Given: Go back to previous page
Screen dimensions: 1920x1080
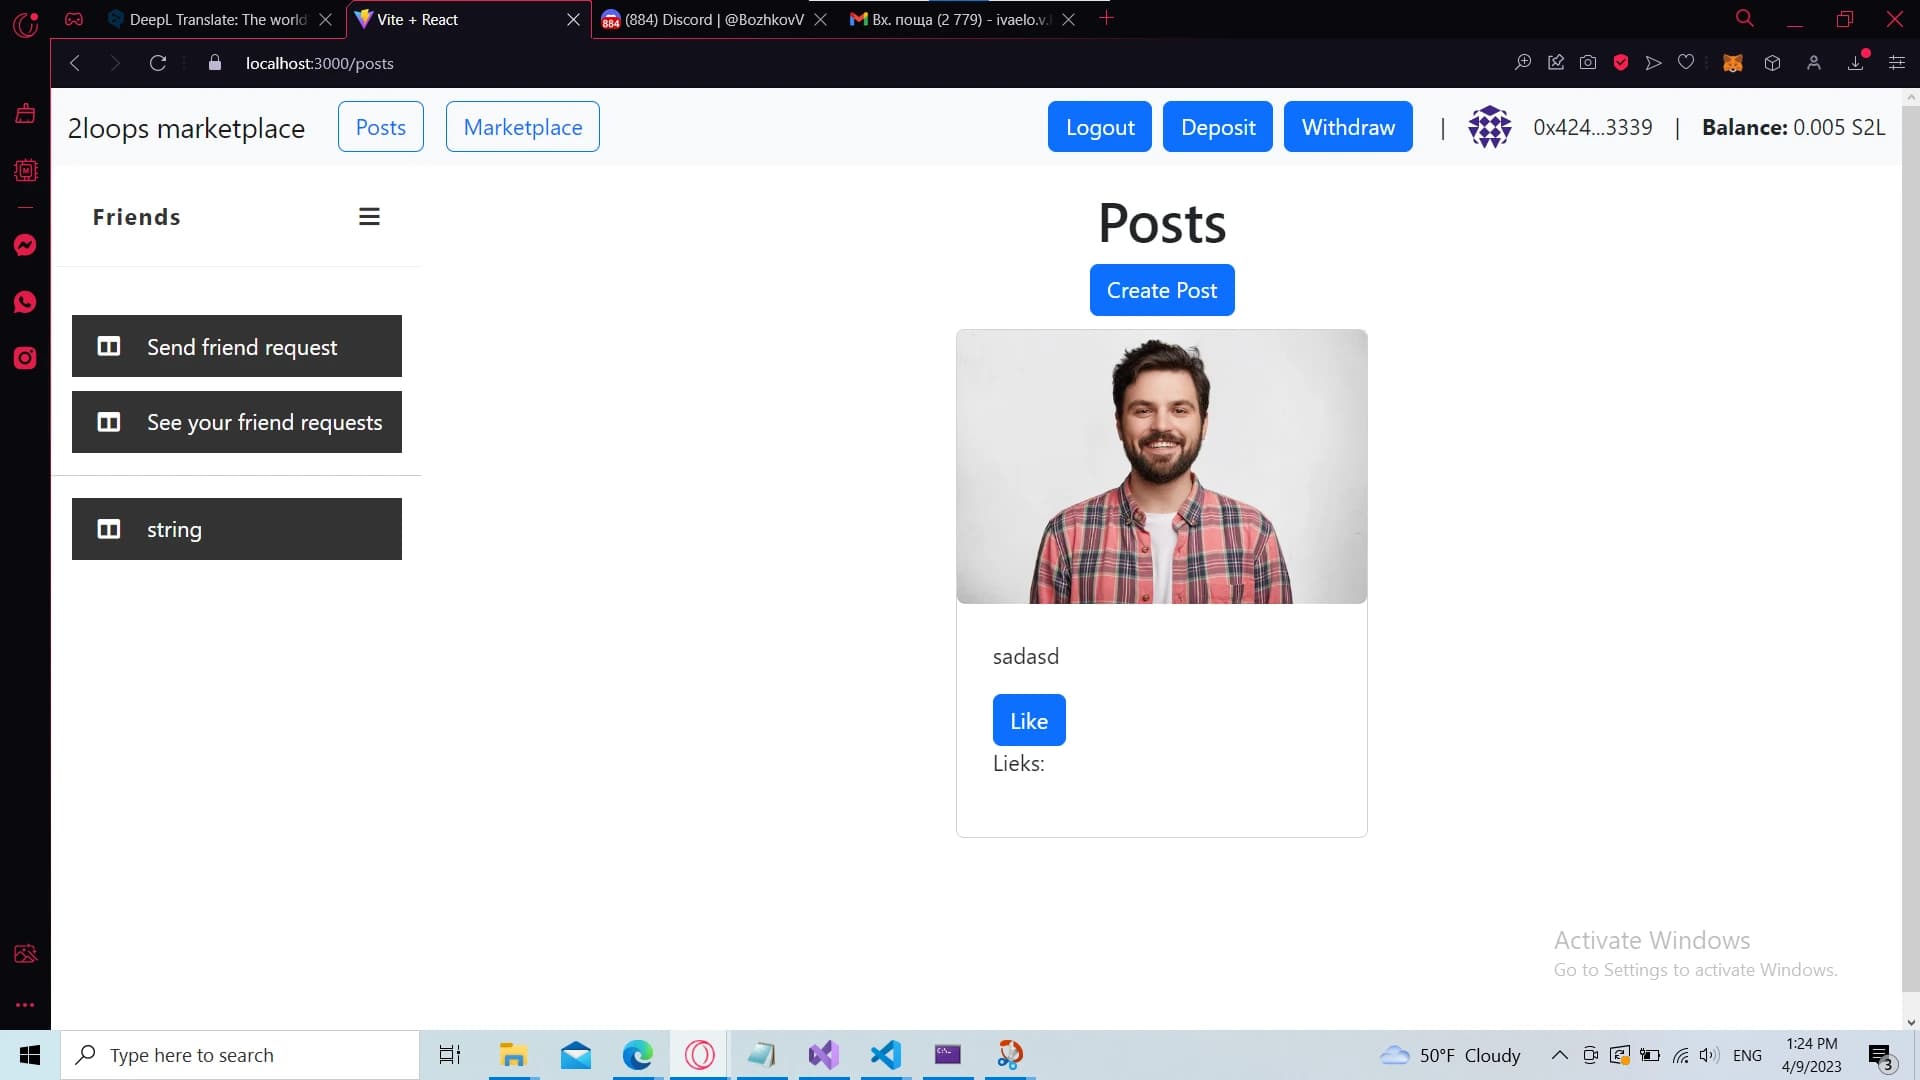Looking at the screenshot, I should click(75, 63).
